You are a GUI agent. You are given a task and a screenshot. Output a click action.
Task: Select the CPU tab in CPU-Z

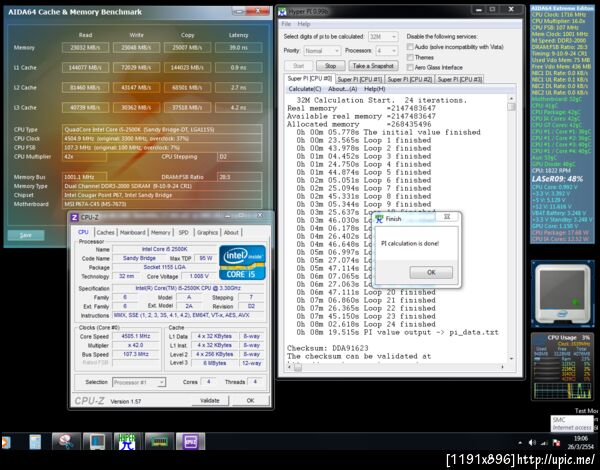click(x=83, y=232)
